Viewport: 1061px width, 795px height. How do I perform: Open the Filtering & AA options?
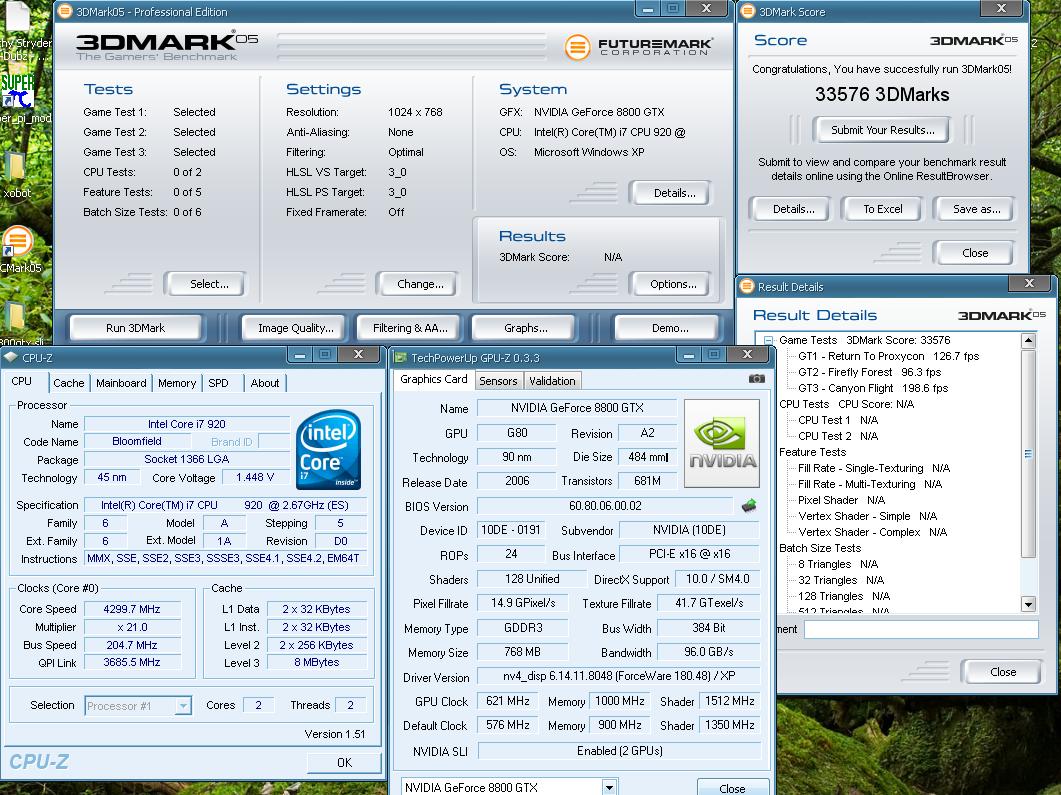[410, 328]
